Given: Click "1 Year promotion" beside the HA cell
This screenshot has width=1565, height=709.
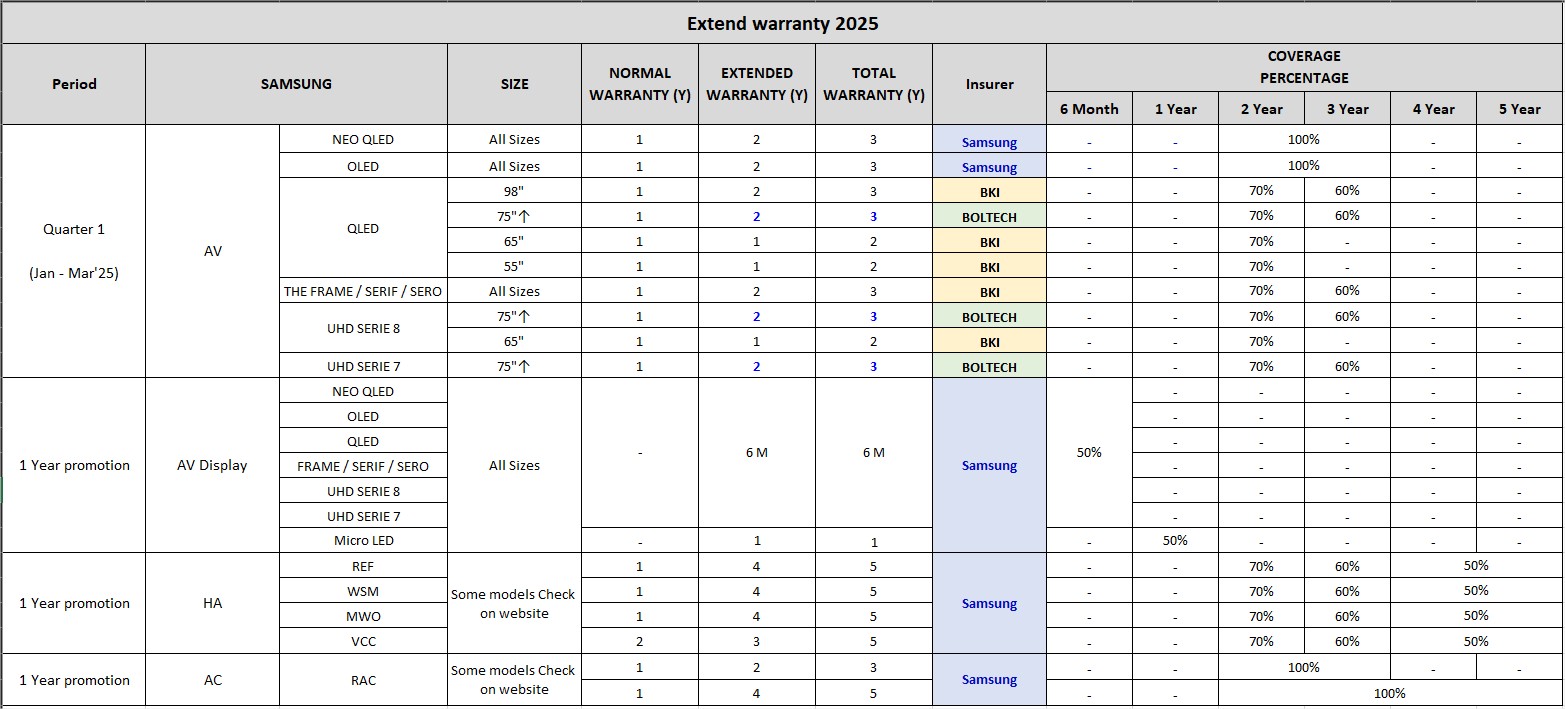Looking at the screenshot, I should point(74,603).
